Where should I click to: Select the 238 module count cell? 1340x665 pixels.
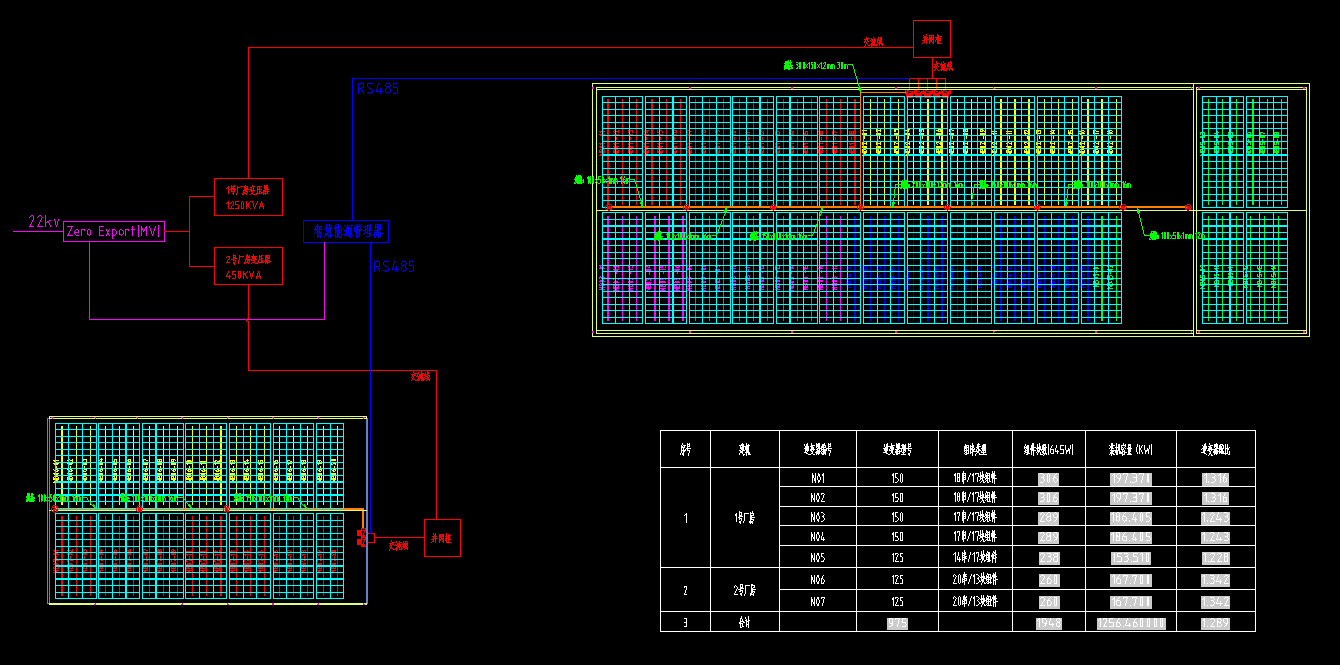click(1049, 557)
